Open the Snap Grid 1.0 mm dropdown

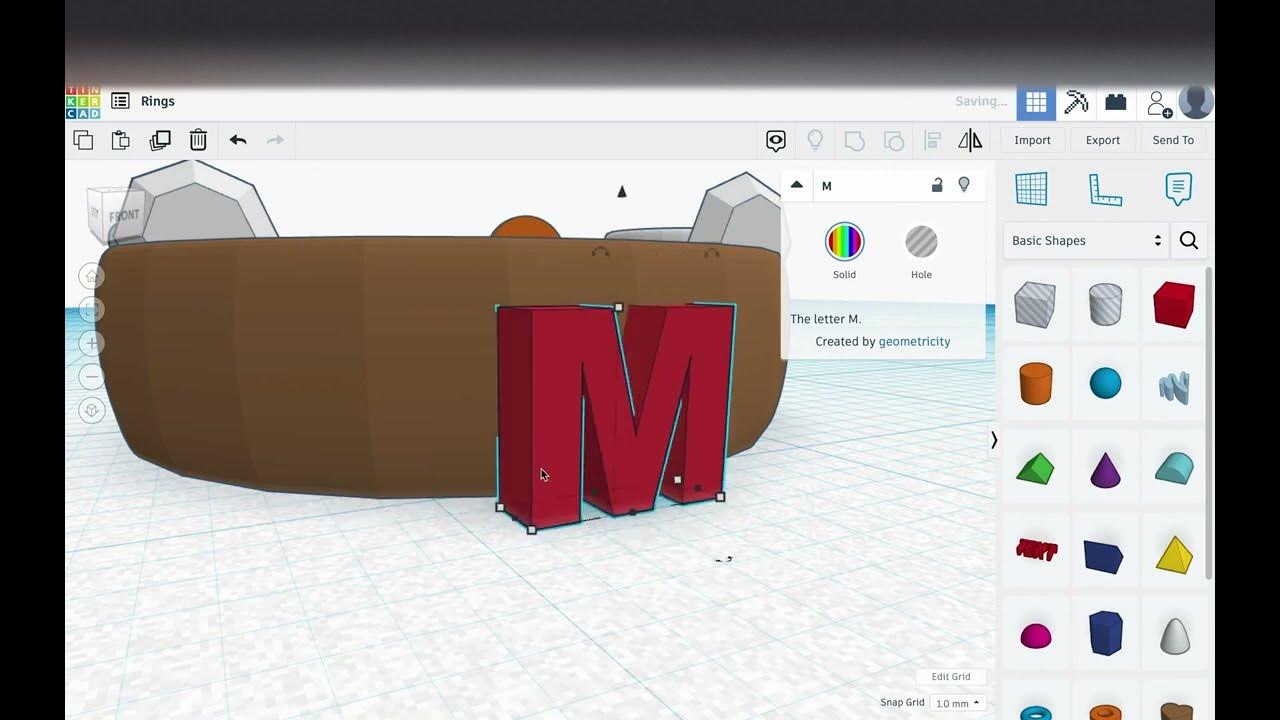point(958,703)
